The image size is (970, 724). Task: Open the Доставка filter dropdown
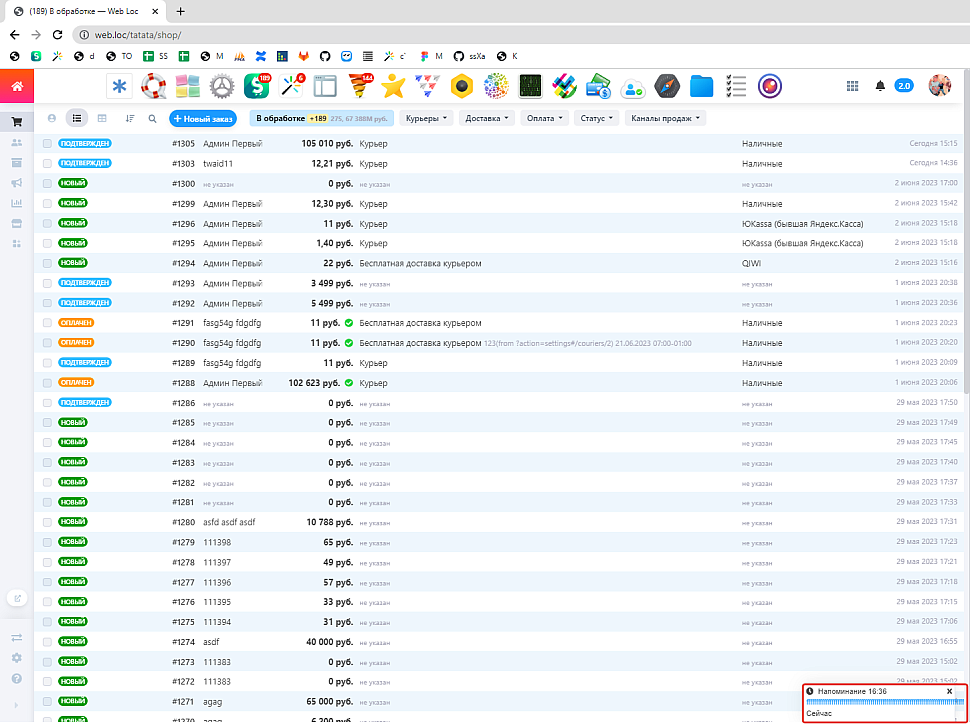pos(488,118)
